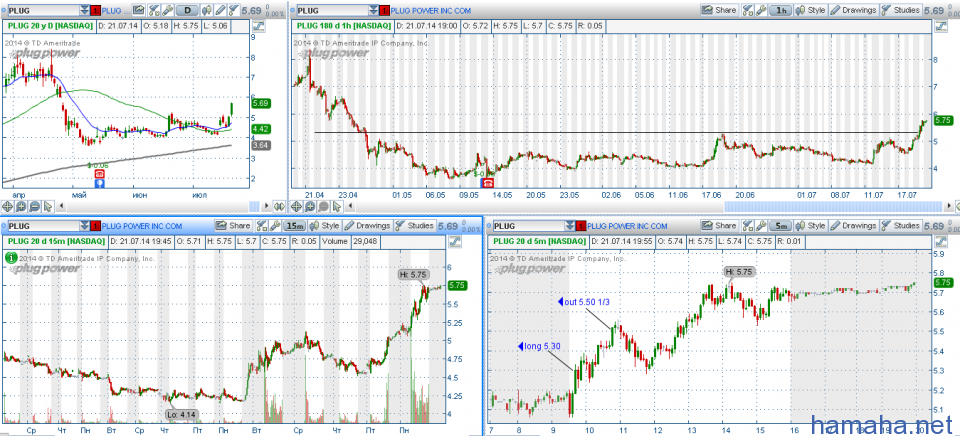Screen dimensions: 960x436
Task: Open PLUG POWER INC COM link in 15m chart
Action: 141,226
